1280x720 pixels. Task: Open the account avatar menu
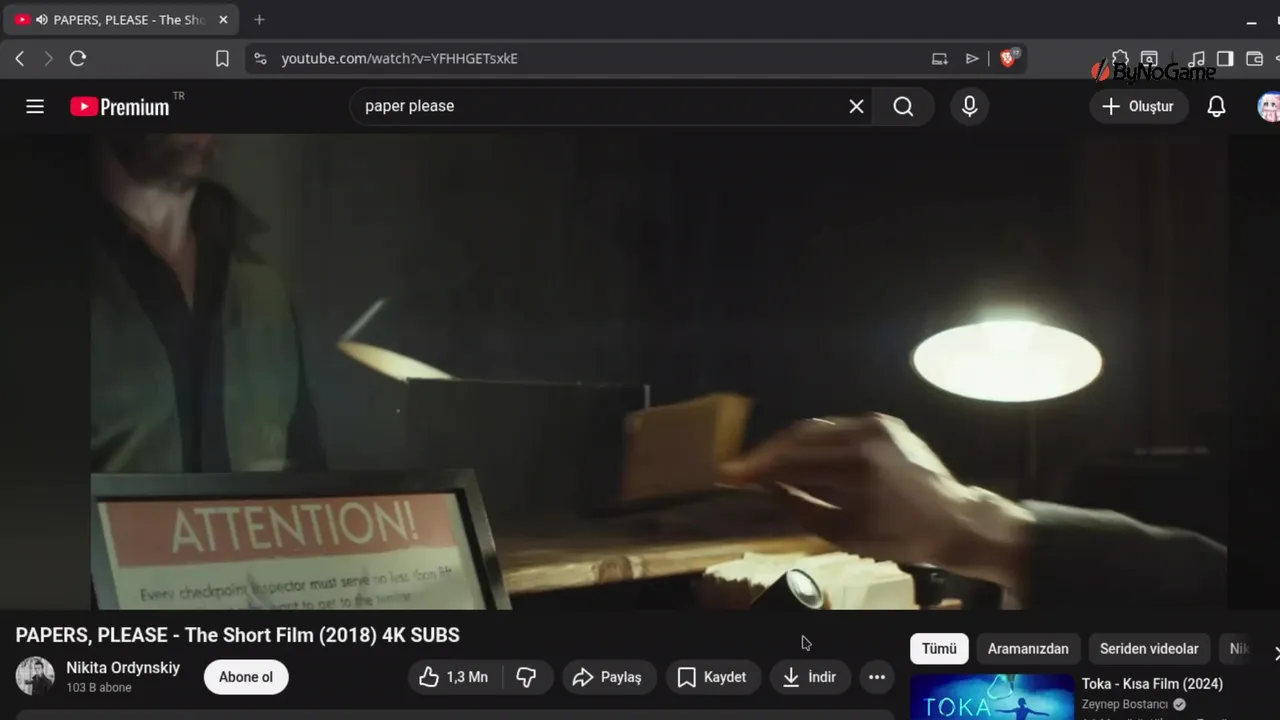coord(1270,106)
